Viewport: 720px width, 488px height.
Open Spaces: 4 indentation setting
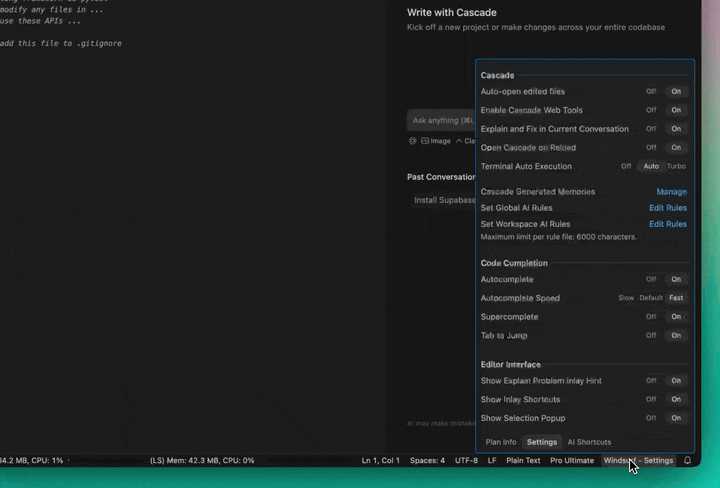pyautogui.click(x=427, y=460)
